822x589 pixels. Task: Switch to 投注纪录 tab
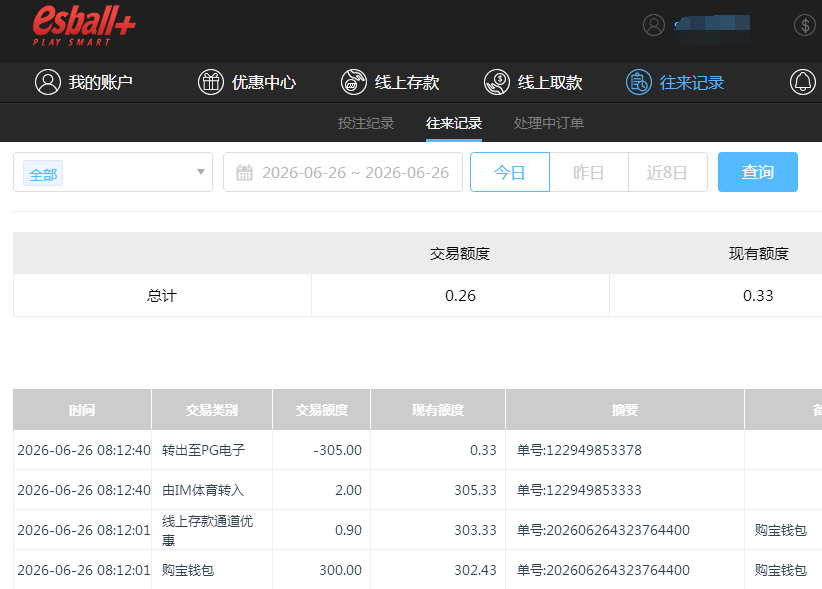(366, 123)
